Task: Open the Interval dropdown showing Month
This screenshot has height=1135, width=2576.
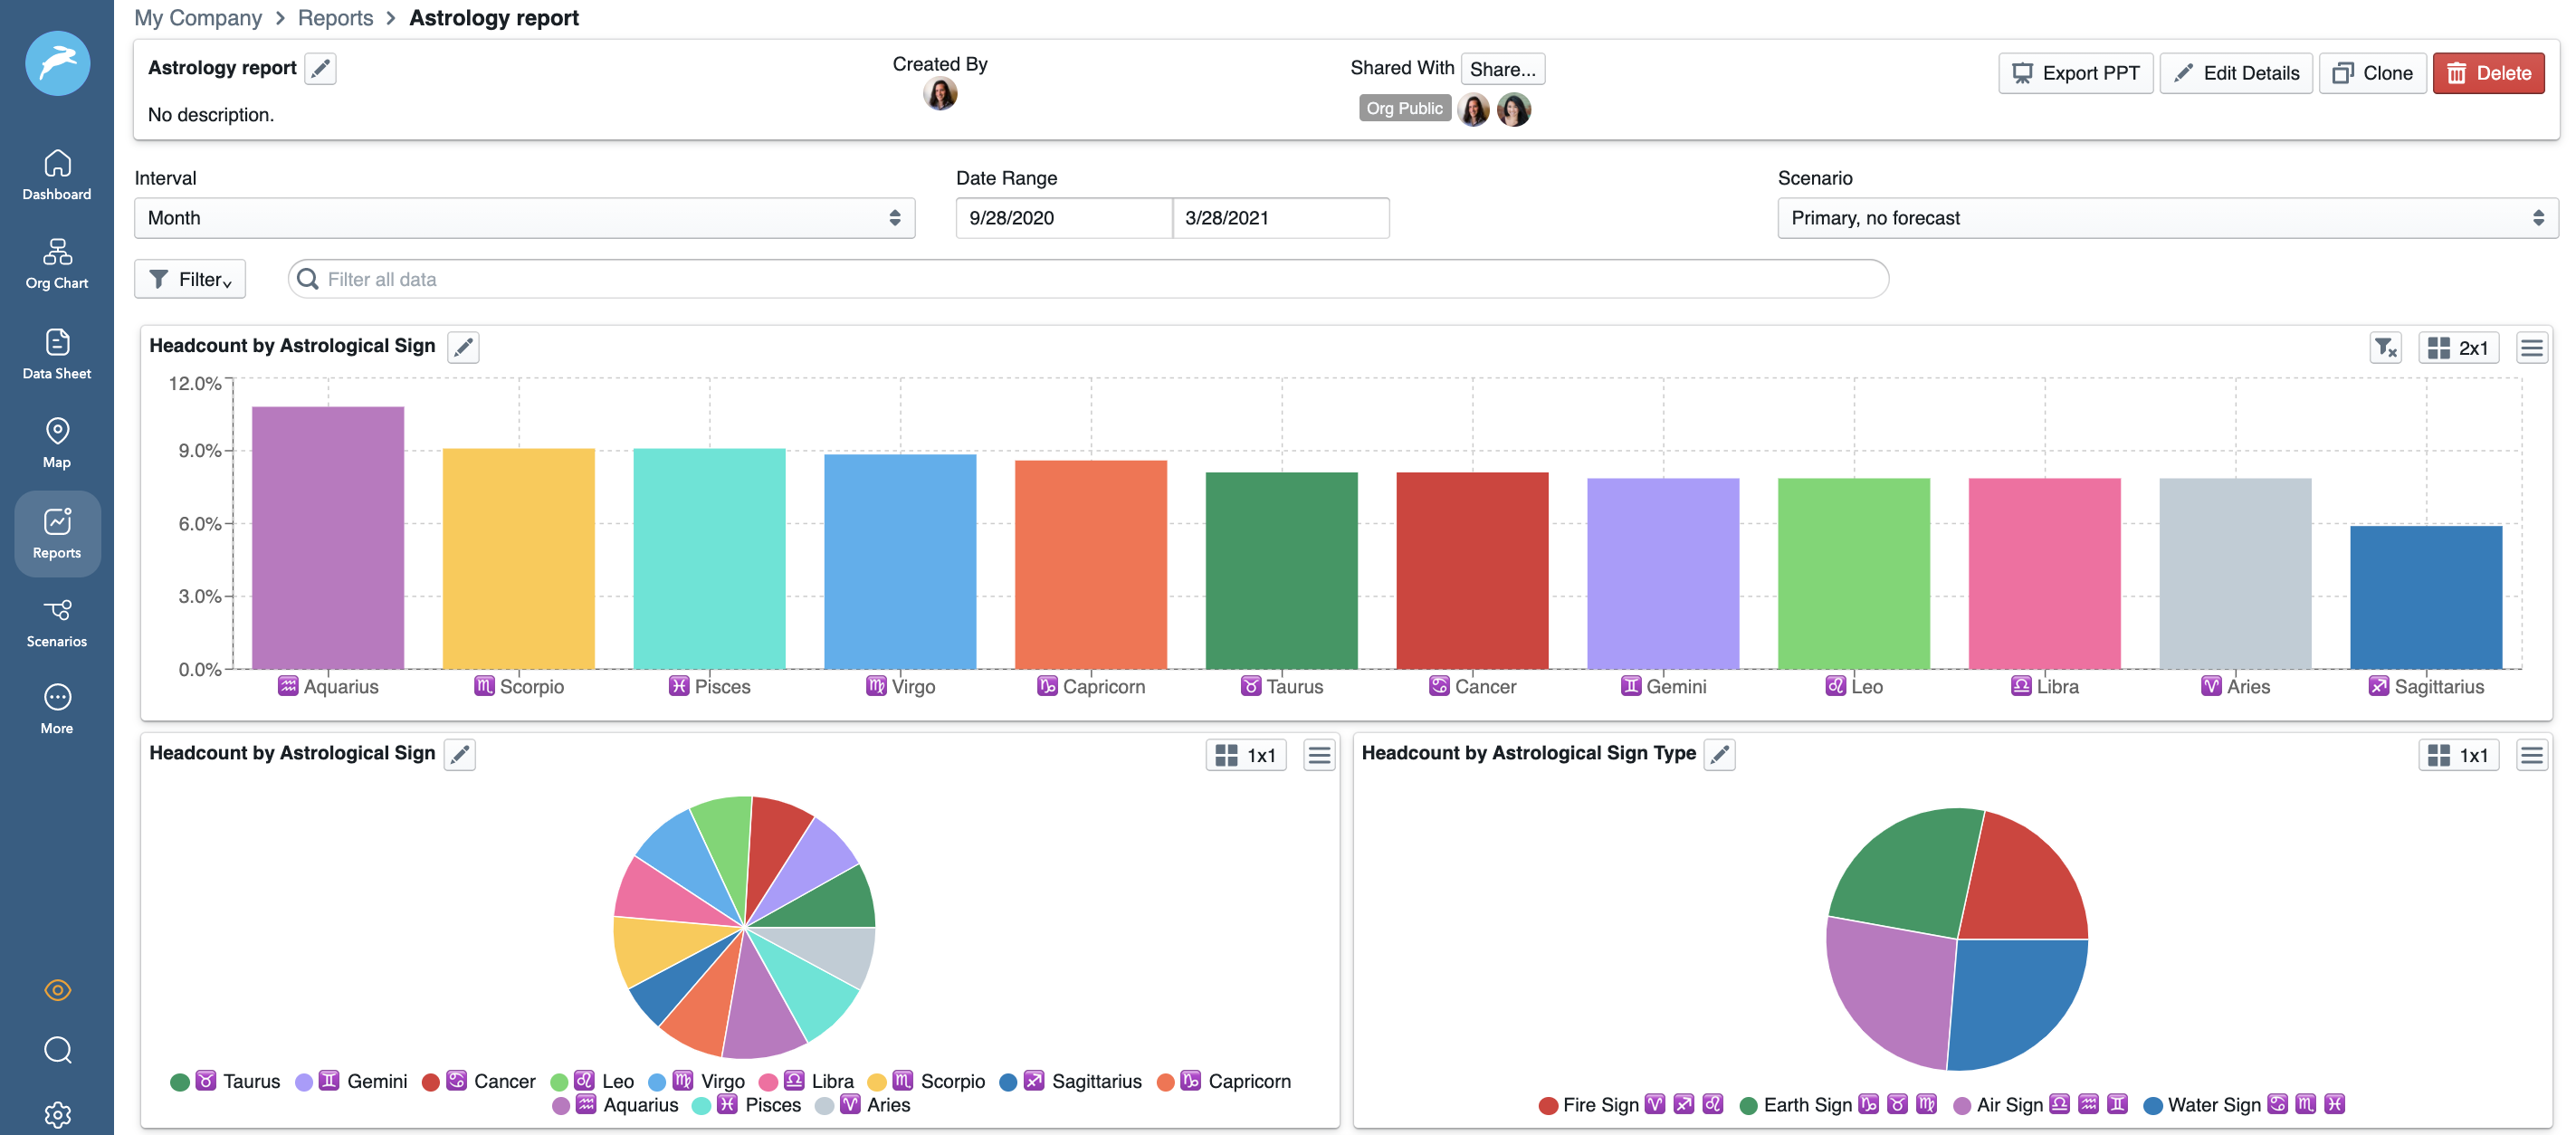Action: [524, 217]
